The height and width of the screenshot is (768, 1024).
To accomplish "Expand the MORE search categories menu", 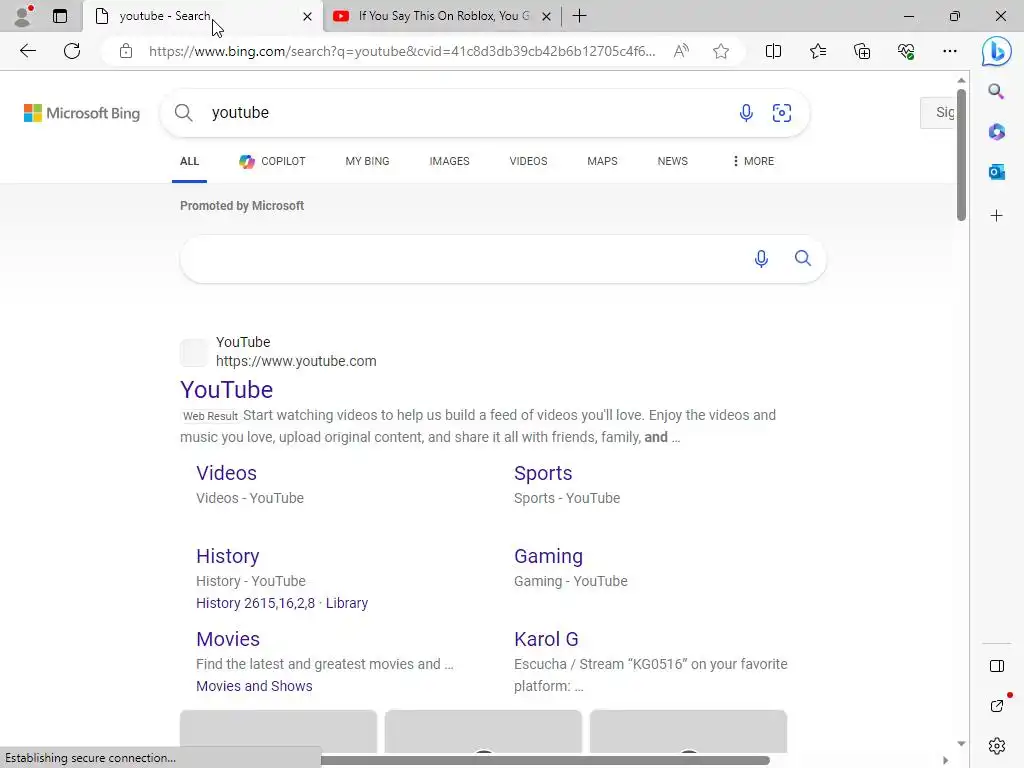I will click(x=753, y=161).
